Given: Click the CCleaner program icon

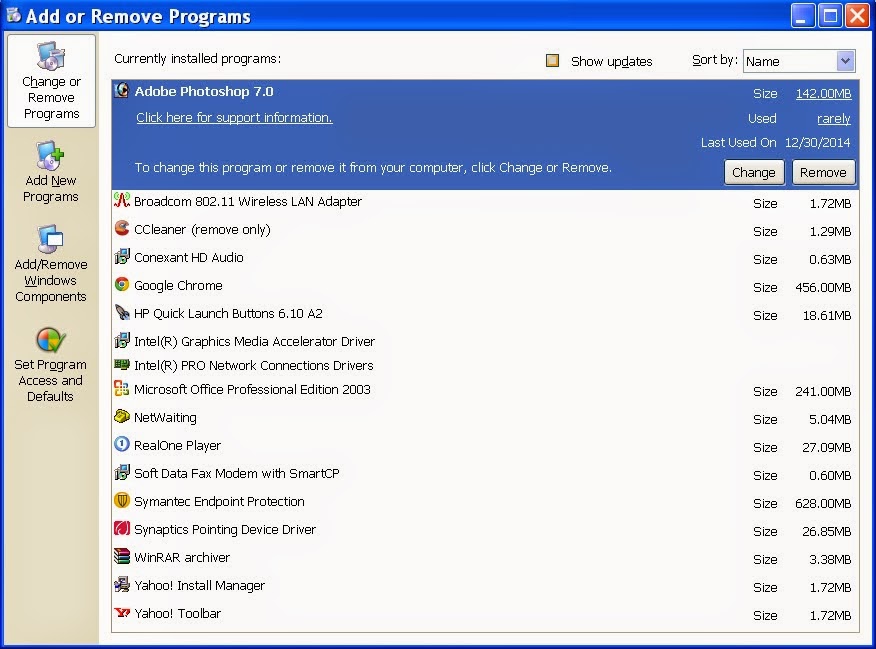Looking at the screenshot, I should 122,228.
